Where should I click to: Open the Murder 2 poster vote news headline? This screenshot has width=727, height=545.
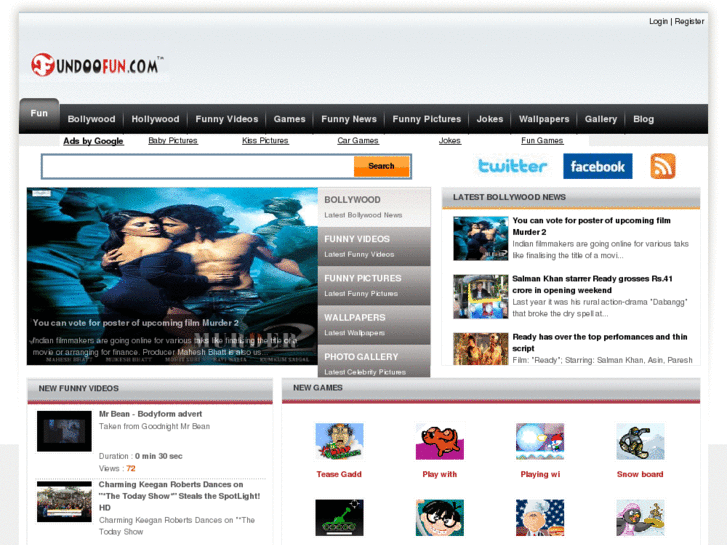(592, 226)
